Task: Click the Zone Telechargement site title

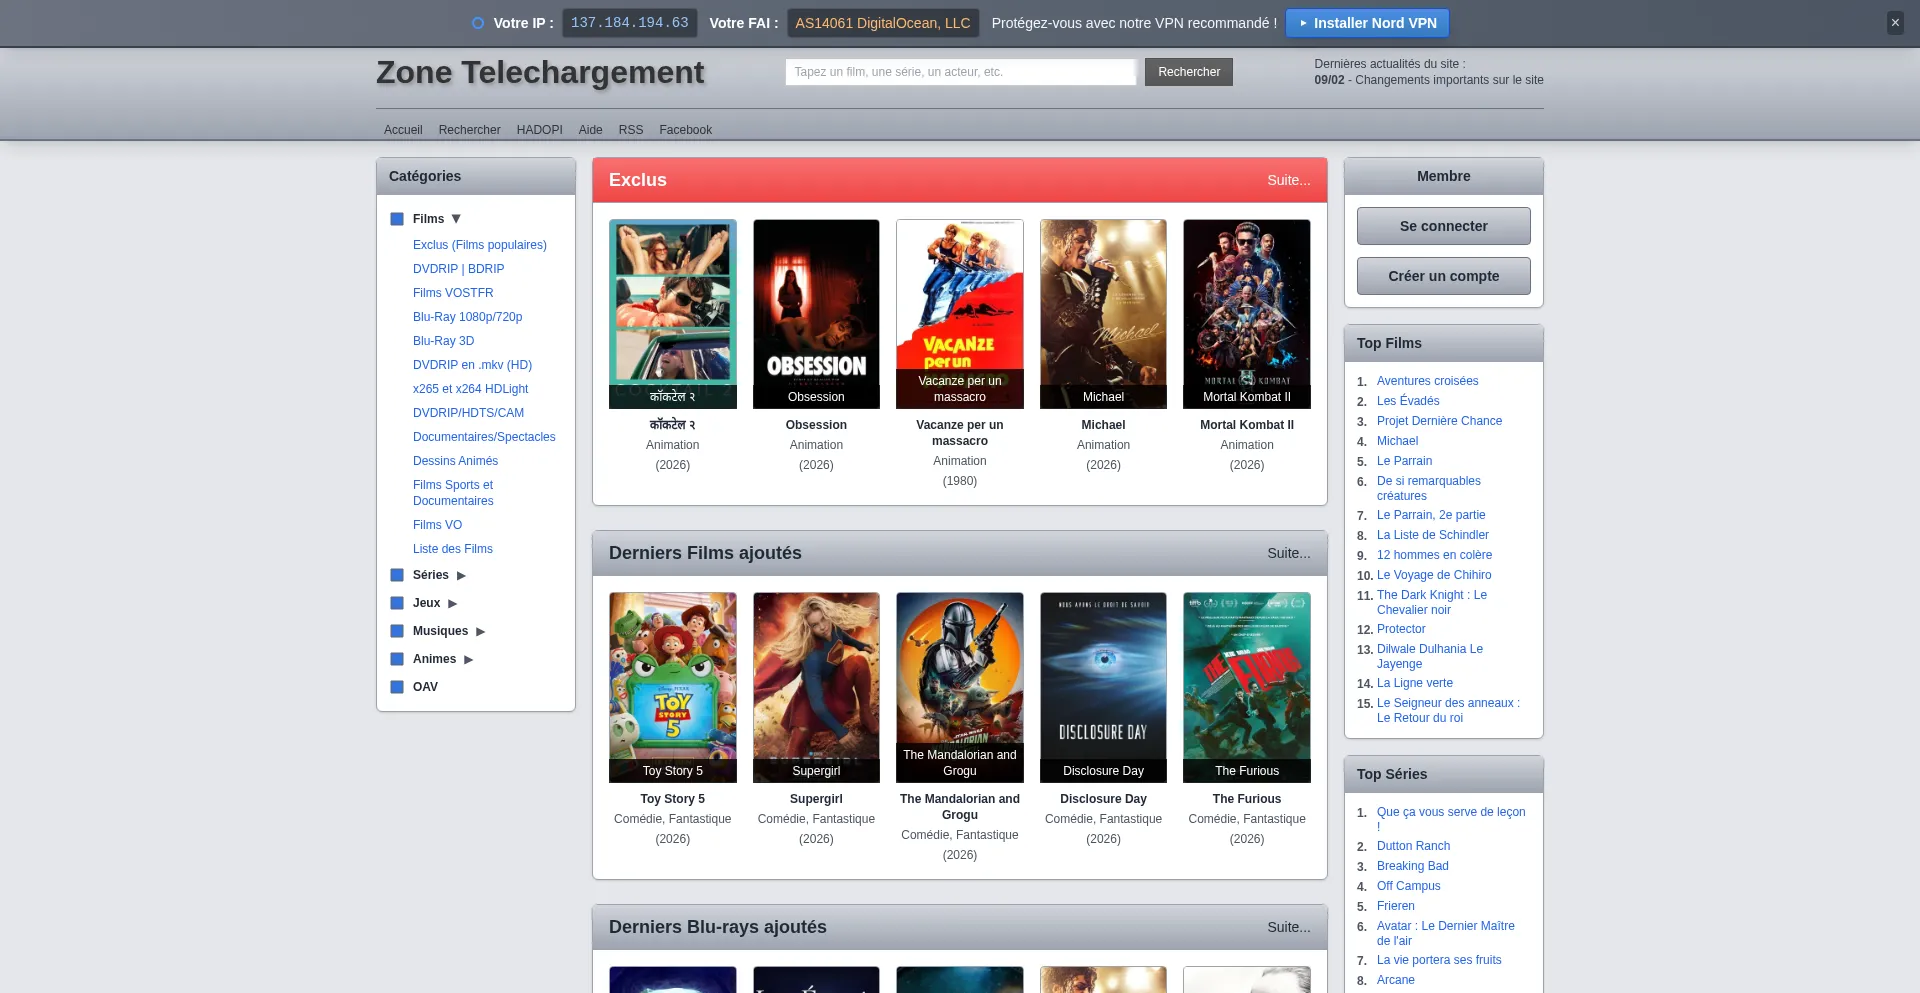Action: click(x=540, y=72)
